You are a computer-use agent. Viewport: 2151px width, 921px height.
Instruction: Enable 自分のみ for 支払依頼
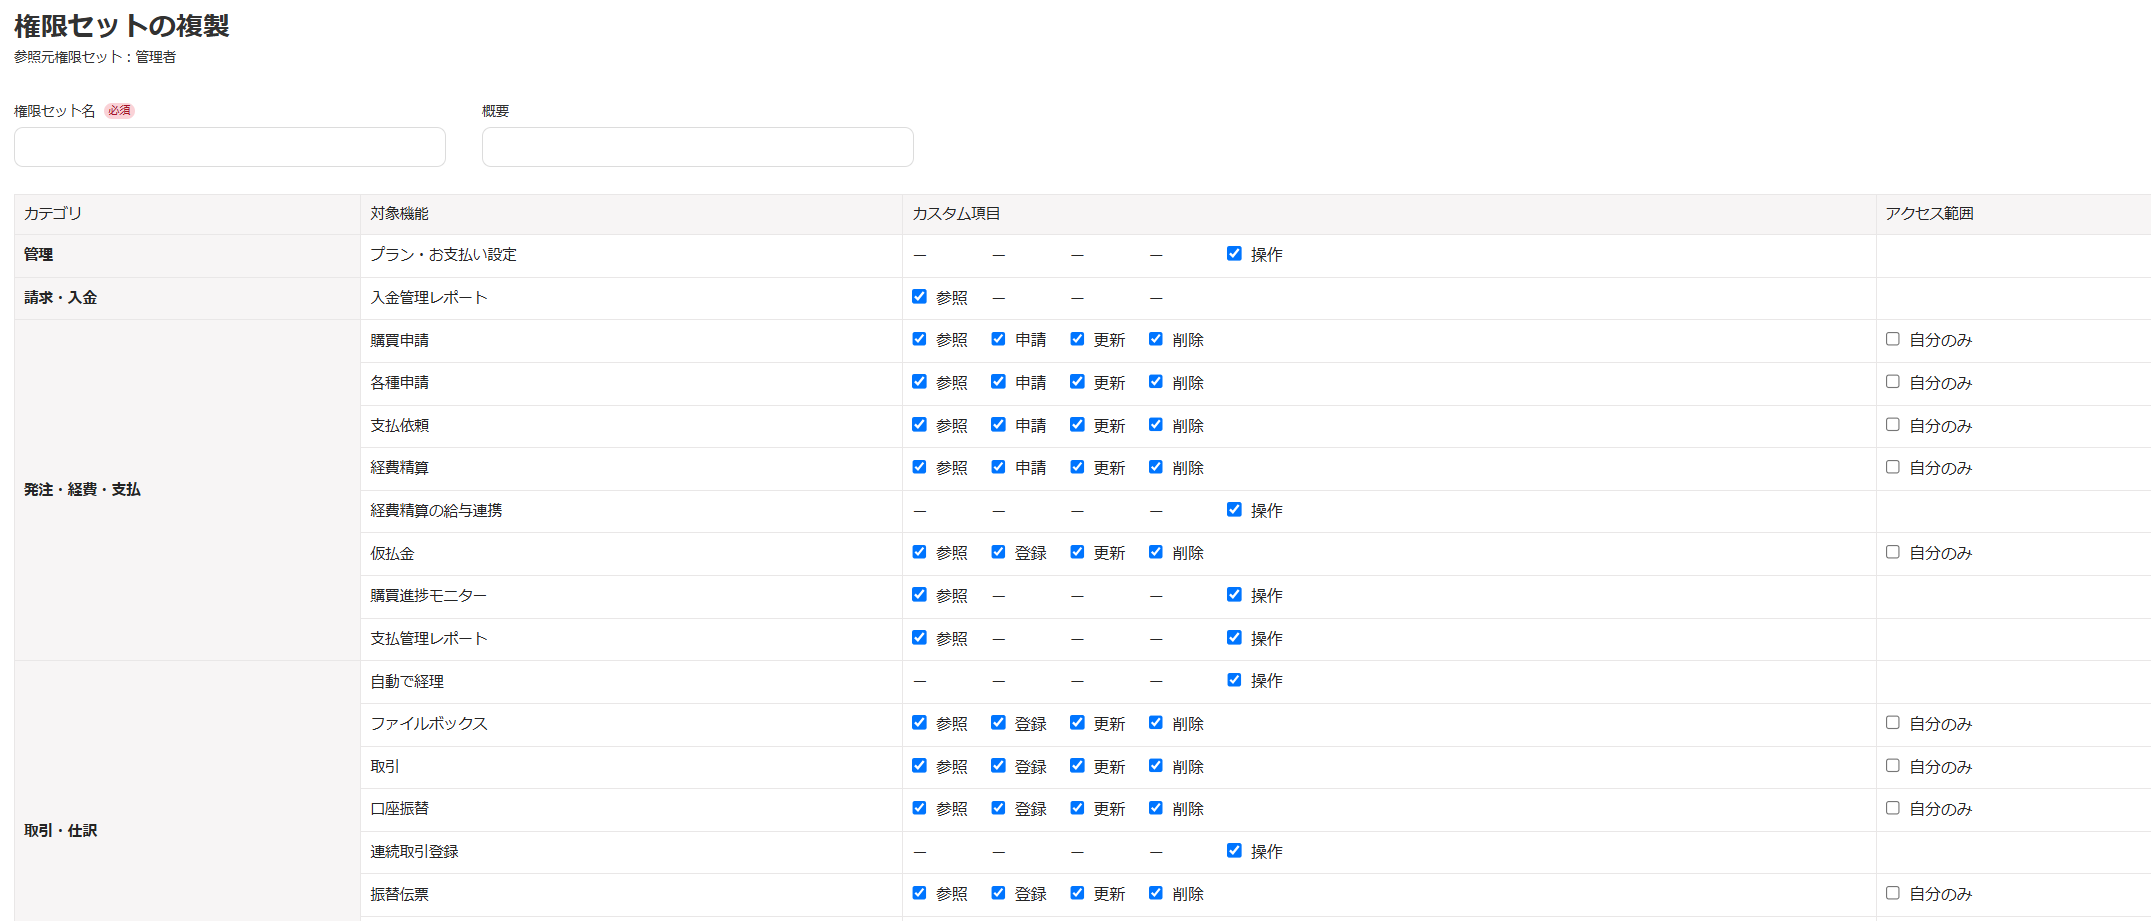coord(1892,425)
